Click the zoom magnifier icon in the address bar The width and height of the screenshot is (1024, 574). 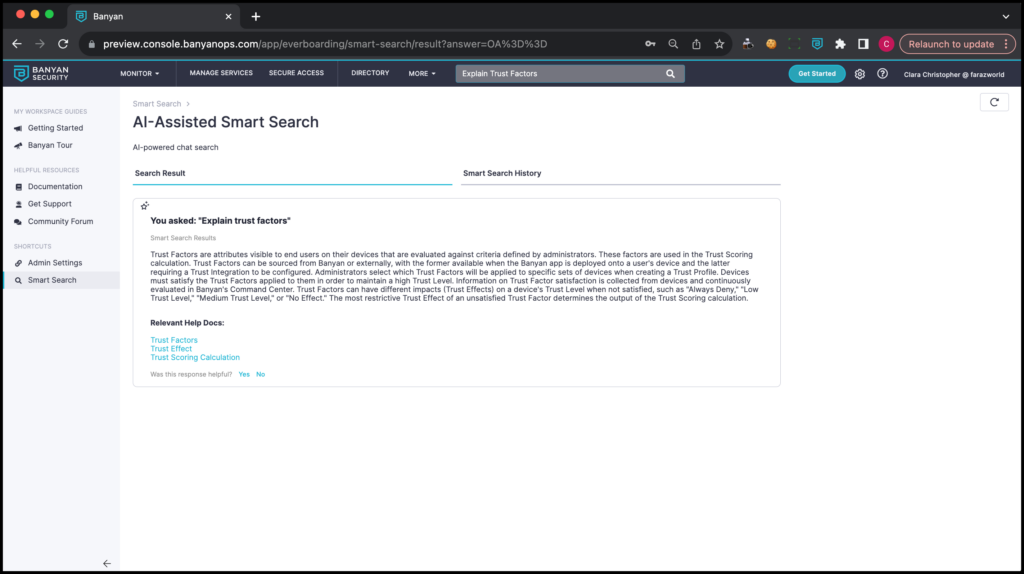(673, 44)
